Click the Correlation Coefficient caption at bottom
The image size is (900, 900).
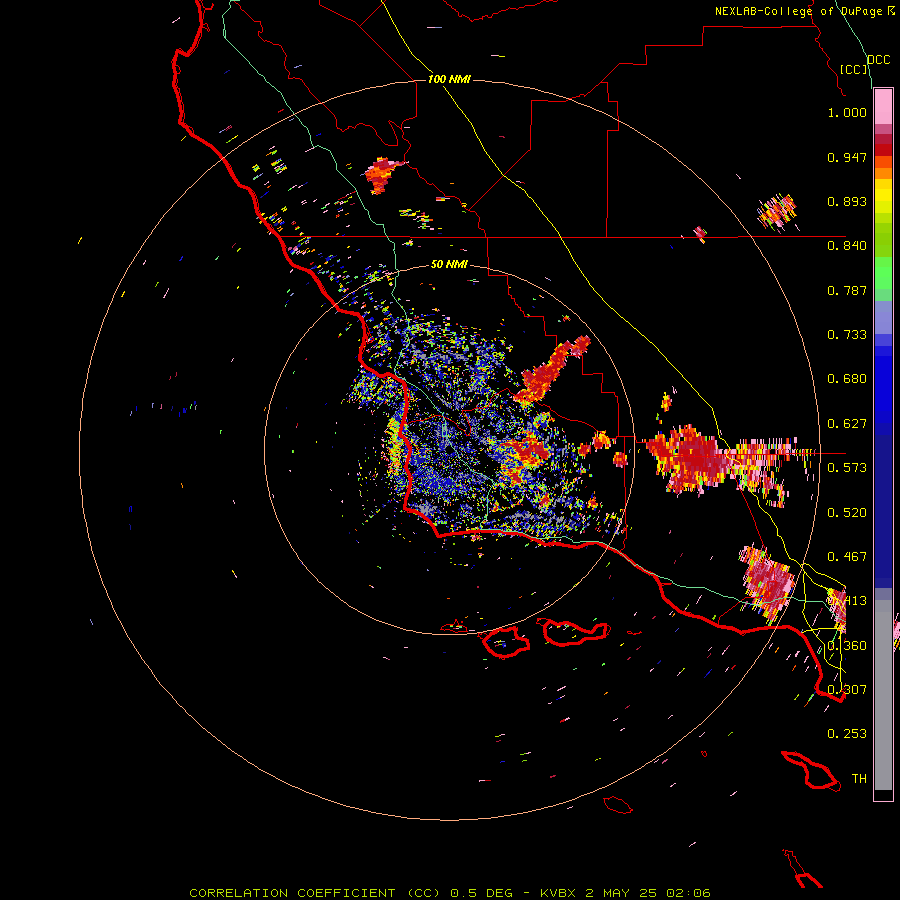tap(449, 893)
